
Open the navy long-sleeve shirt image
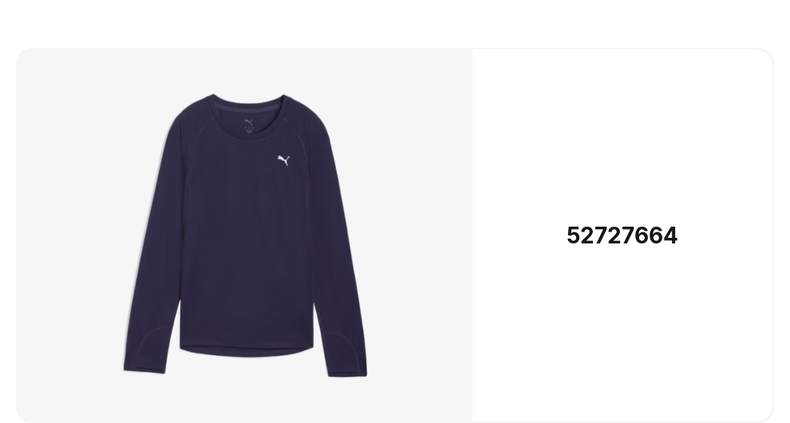245,235
